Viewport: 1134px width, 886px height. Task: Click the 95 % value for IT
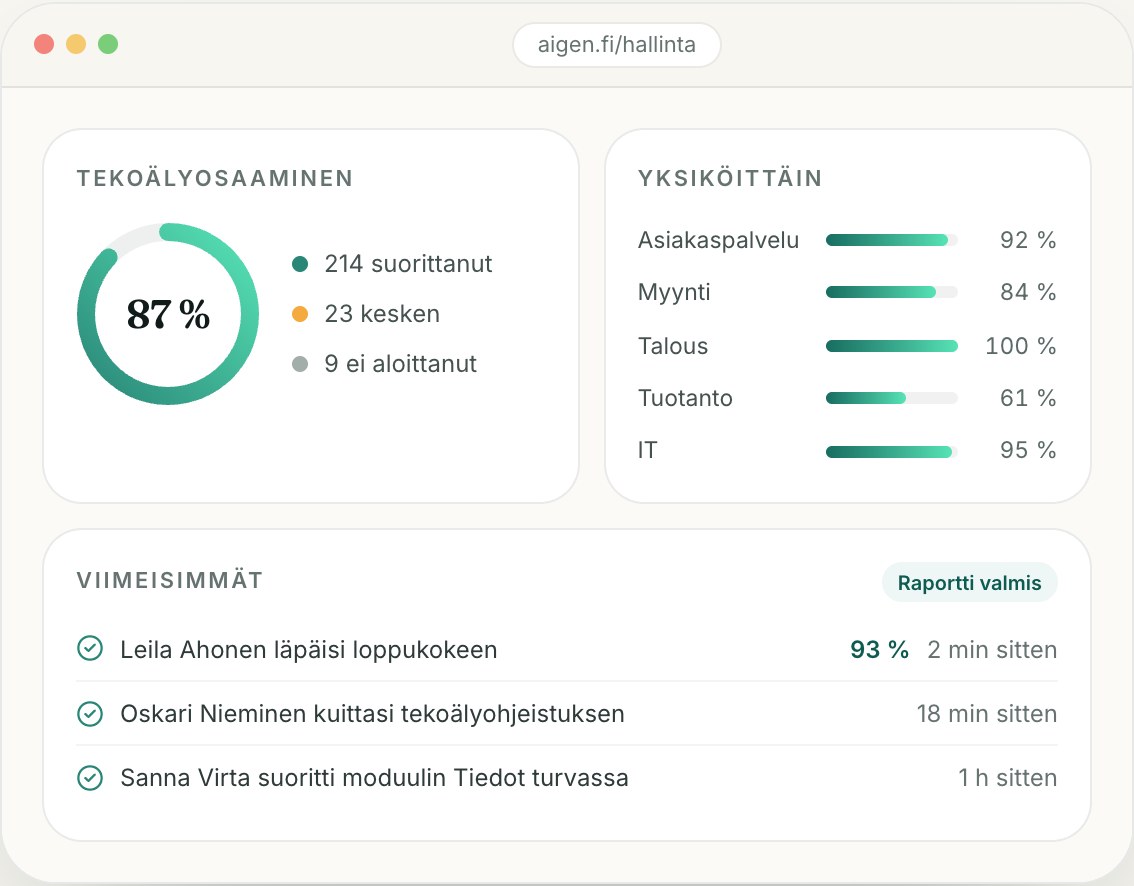click(x=1028, y=450)
